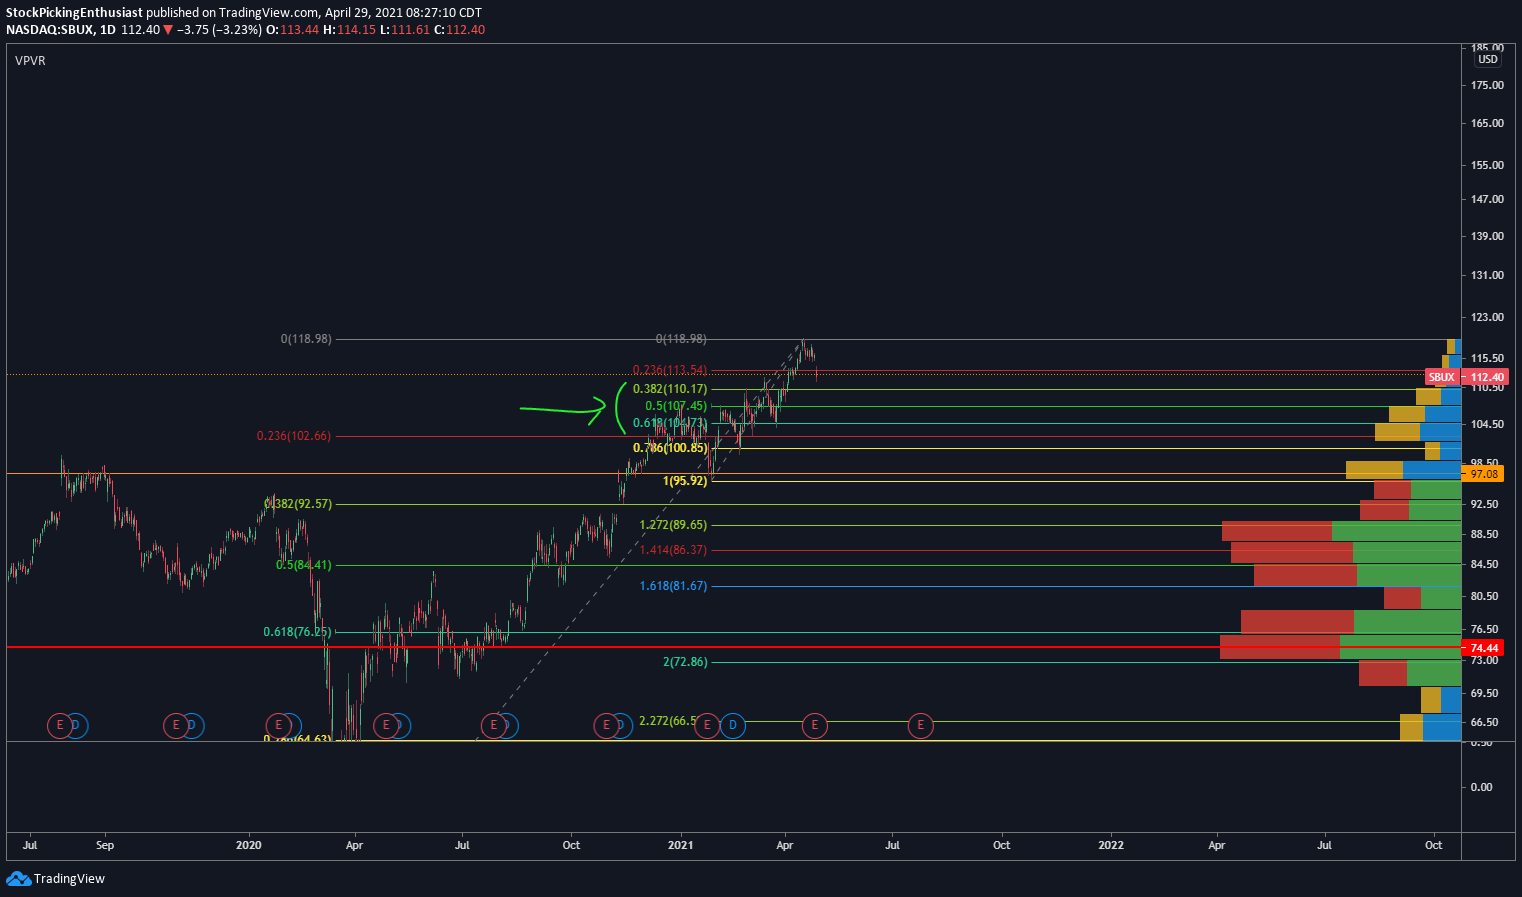Click the Fibonacci label 1.618(81.67)
Screen dimensions: 1522x897
pyautogui.click(x=673, y=586)
